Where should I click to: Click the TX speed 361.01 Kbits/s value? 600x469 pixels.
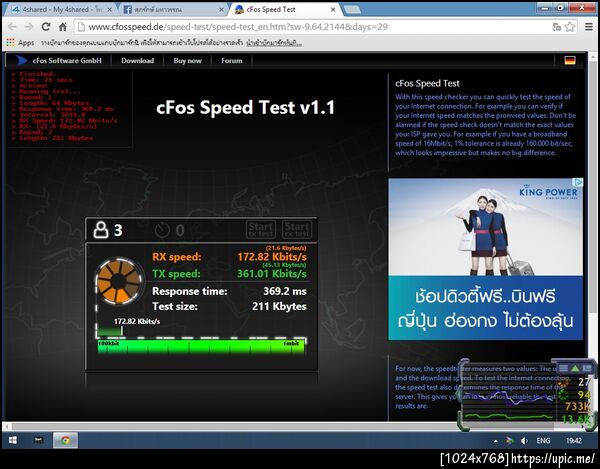[272, 274]
